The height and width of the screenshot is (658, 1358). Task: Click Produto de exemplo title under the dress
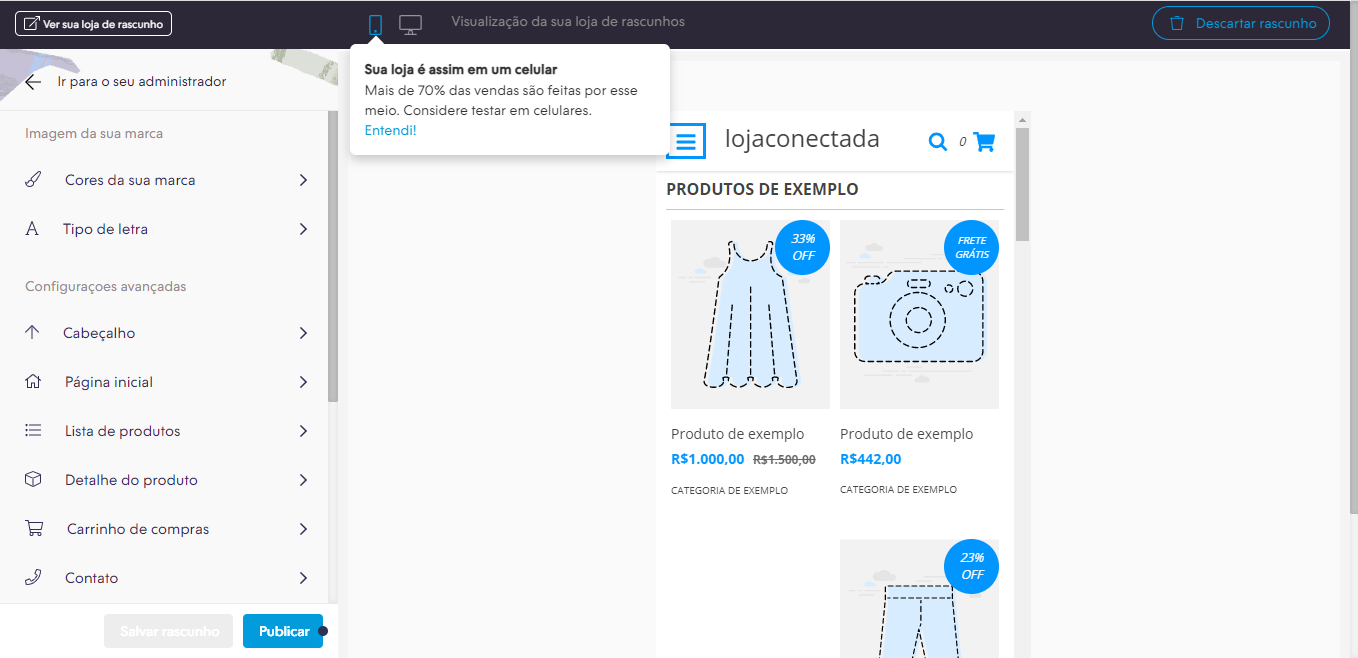tap(738, 434)
